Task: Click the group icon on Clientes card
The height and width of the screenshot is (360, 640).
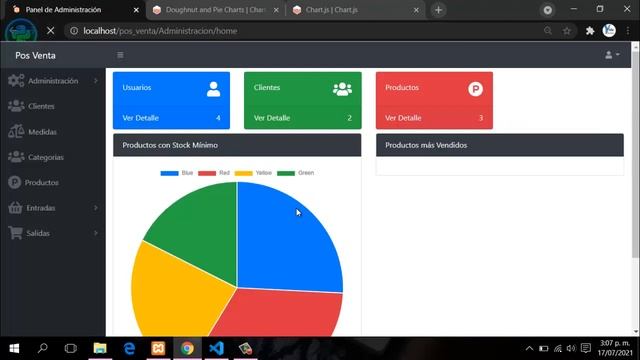Action: tap(342, 89)
